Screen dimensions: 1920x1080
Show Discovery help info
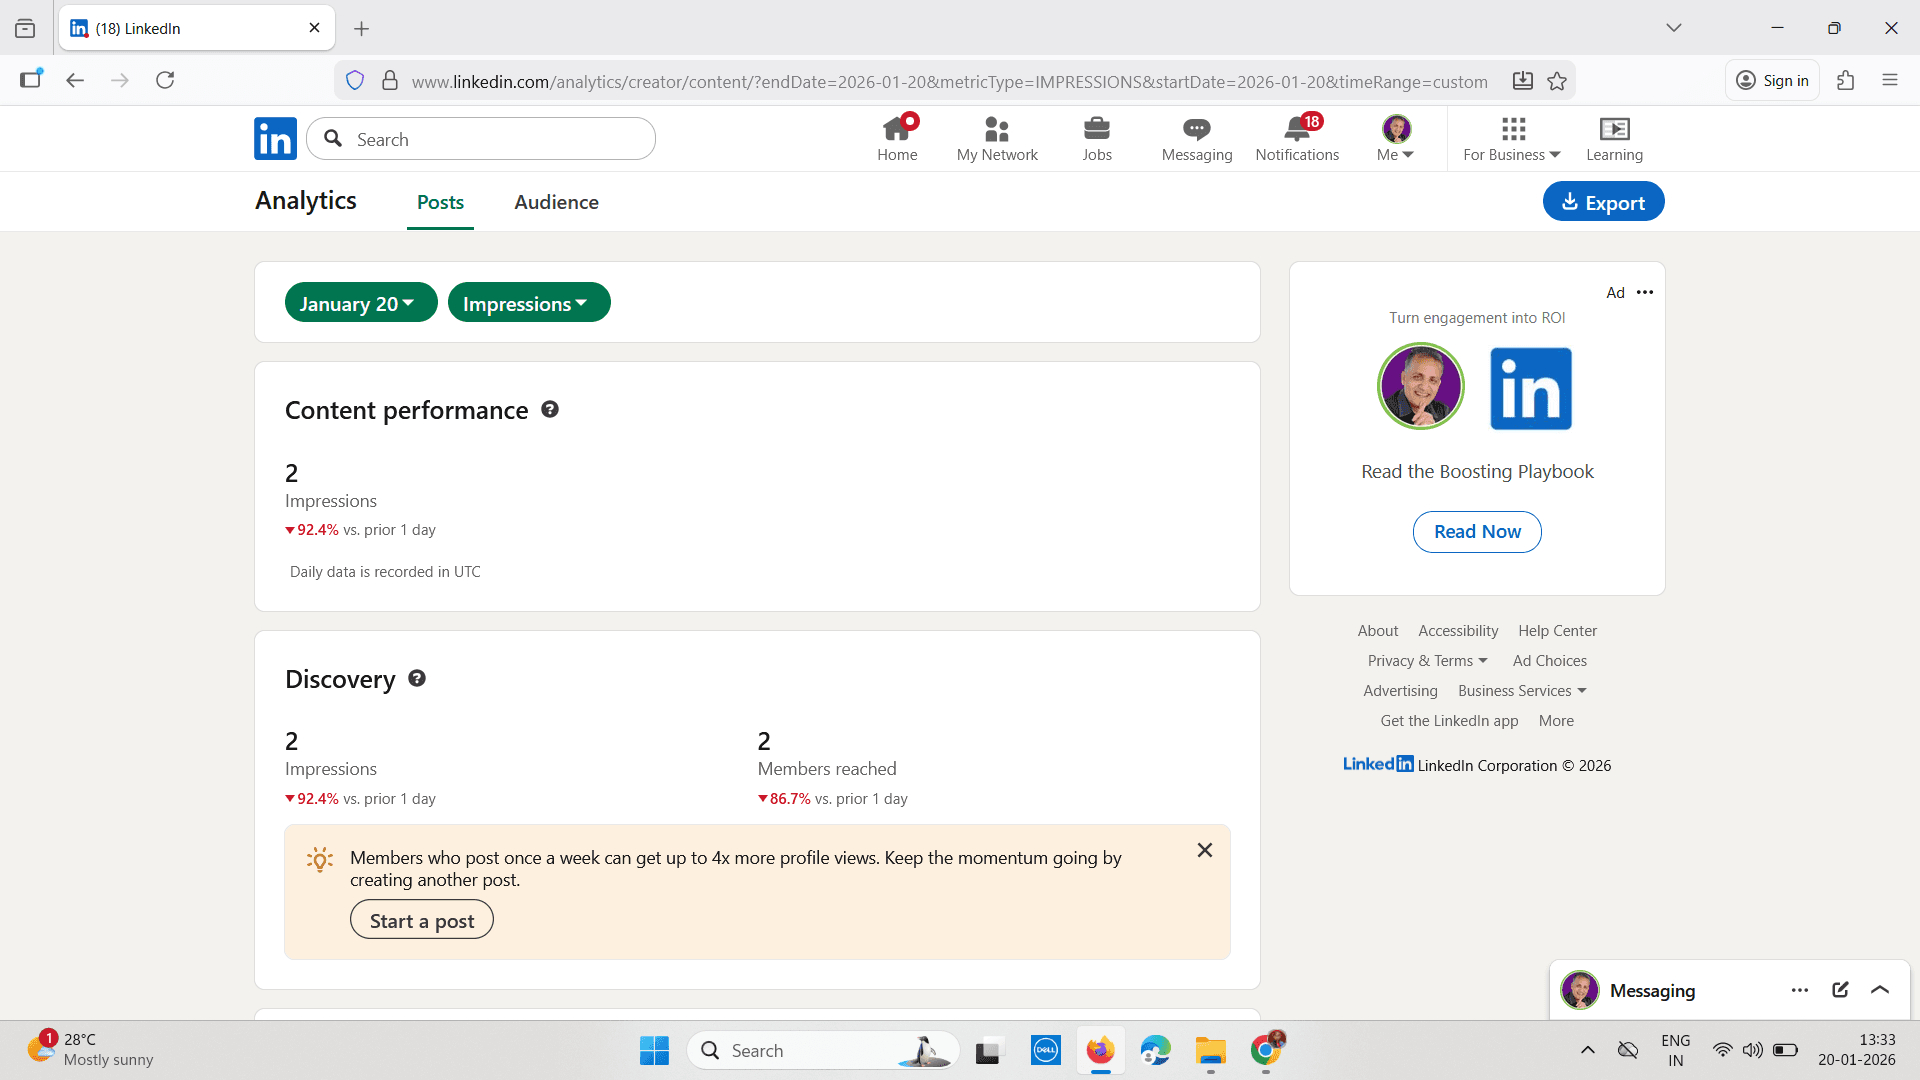tap(417, 678)
